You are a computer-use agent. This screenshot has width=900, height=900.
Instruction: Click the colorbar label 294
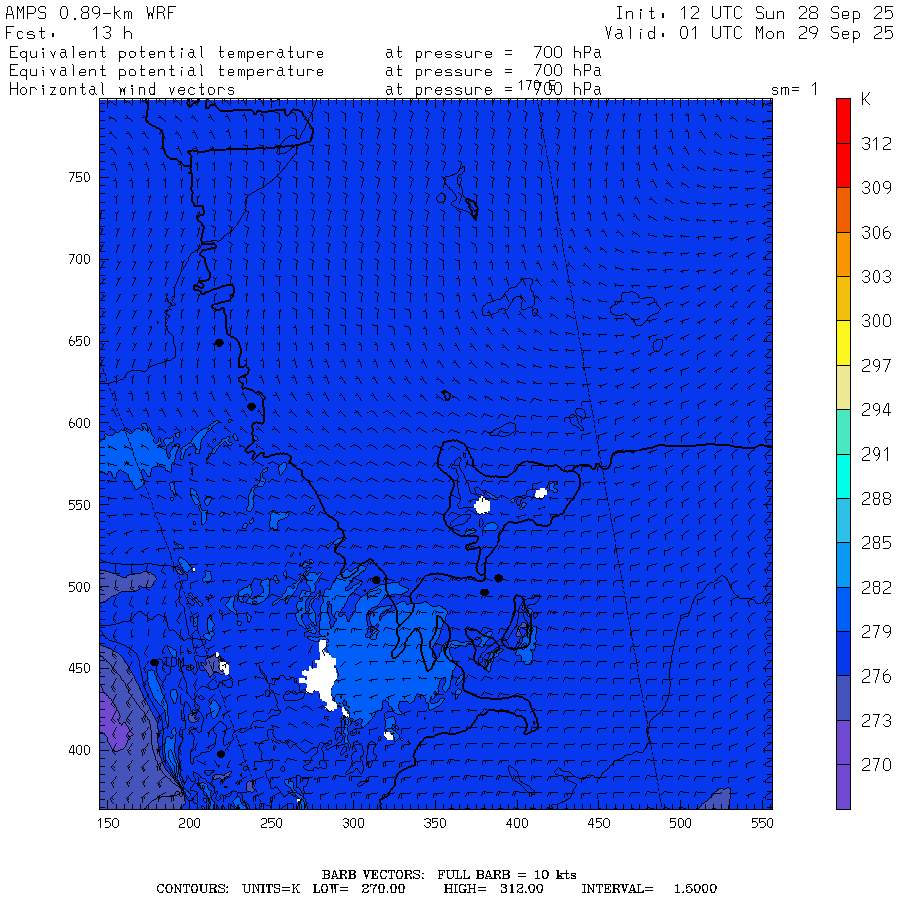tap(876, 410)
